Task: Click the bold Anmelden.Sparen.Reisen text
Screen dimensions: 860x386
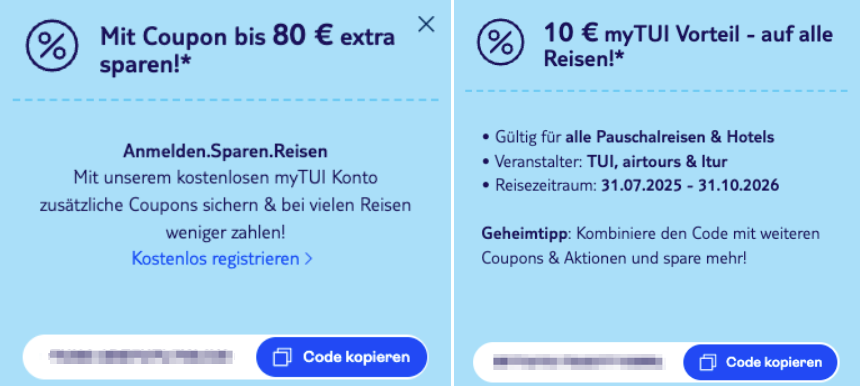Action: 225,151
